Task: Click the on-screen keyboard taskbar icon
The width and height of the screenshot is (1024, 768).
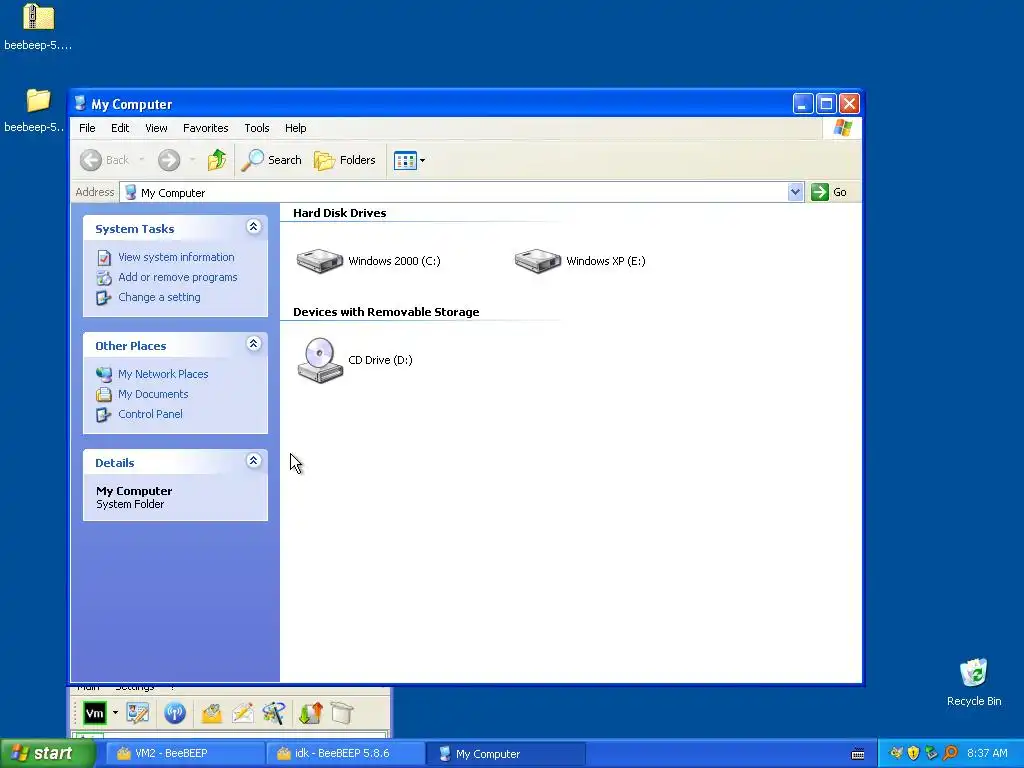Action: click(x=858, y=754)
